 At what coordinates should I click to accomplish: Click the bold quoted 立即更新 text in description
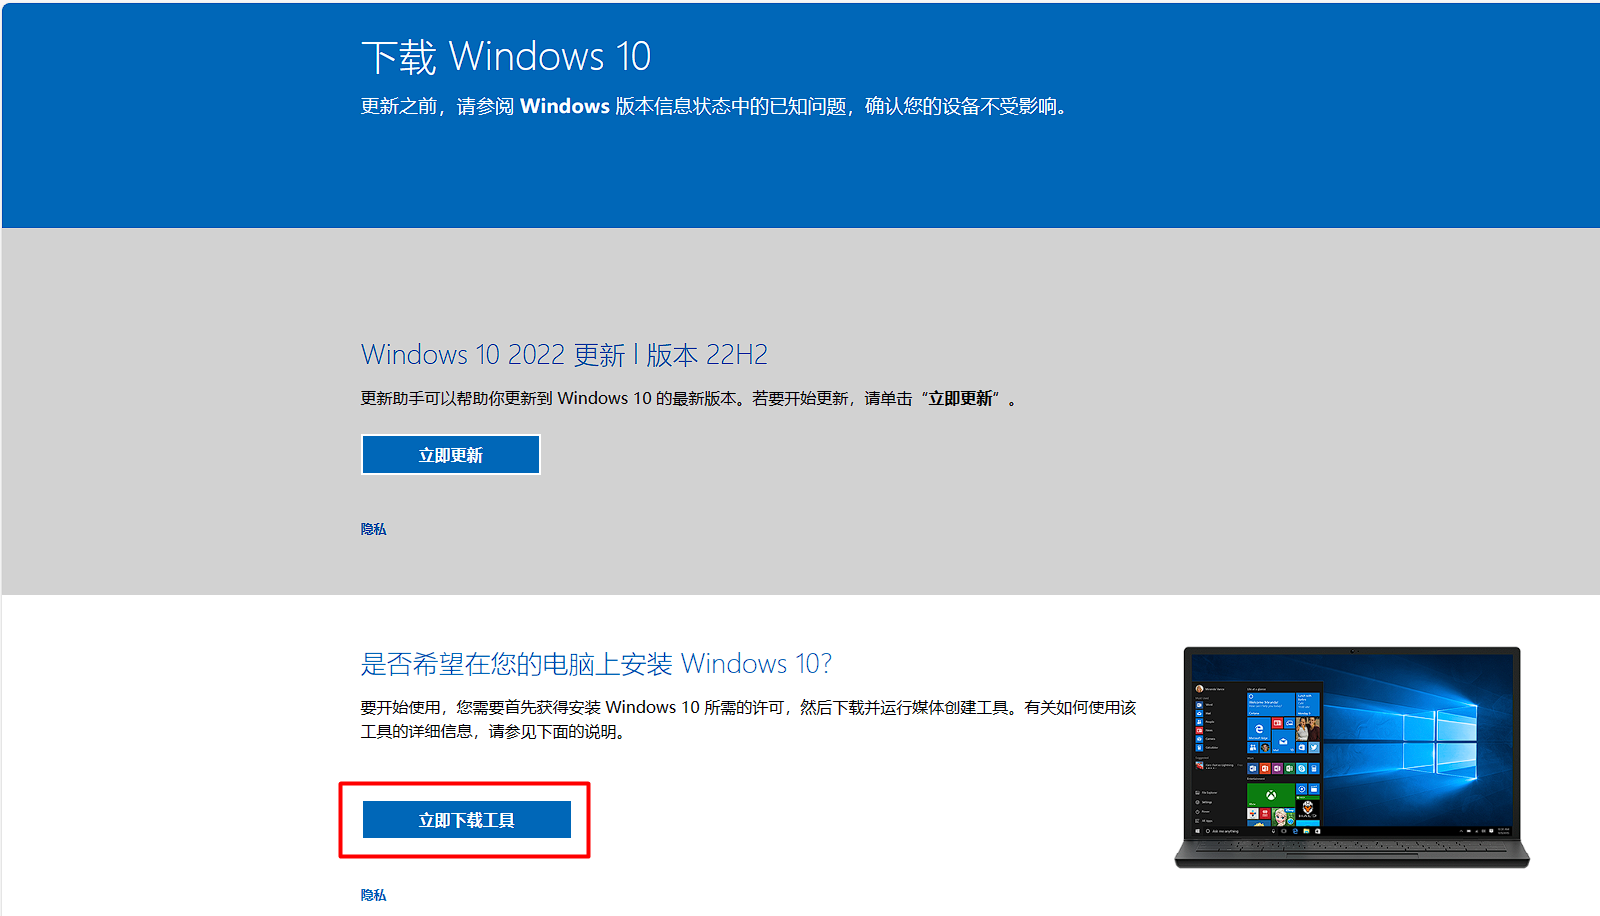960,398
